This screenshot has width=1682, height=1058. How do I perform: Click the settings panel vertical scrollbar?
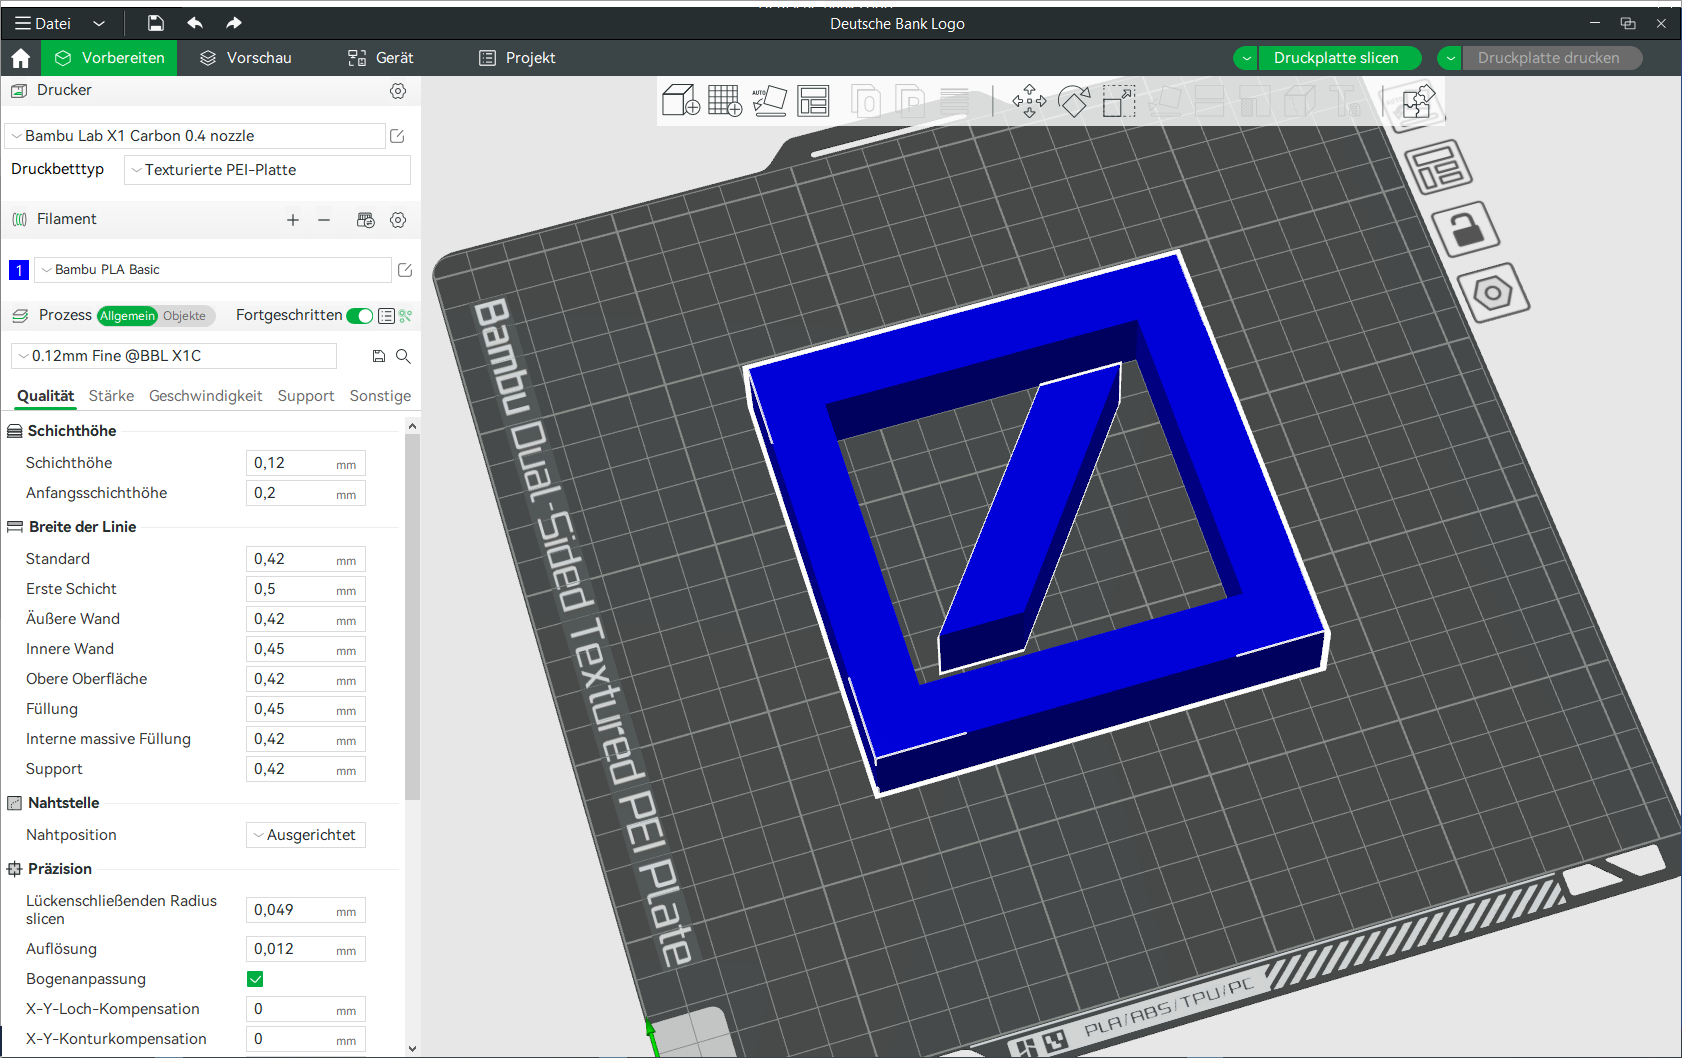[x=412, y=617]
